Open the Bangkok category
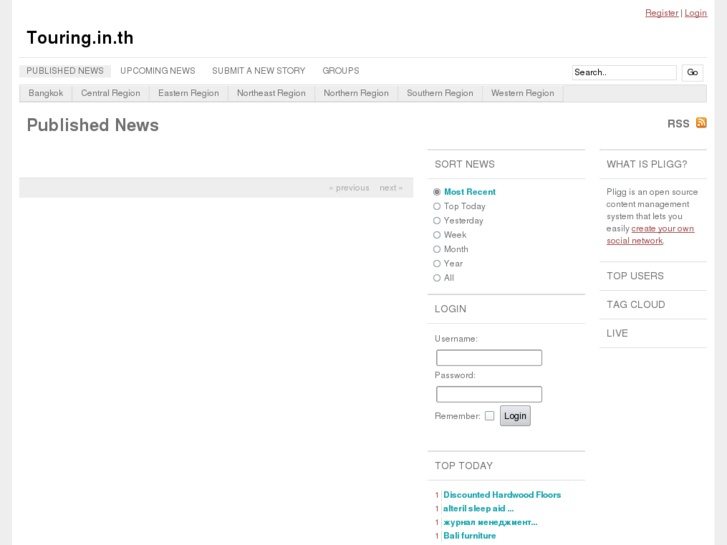 click(x=45, y=93)
